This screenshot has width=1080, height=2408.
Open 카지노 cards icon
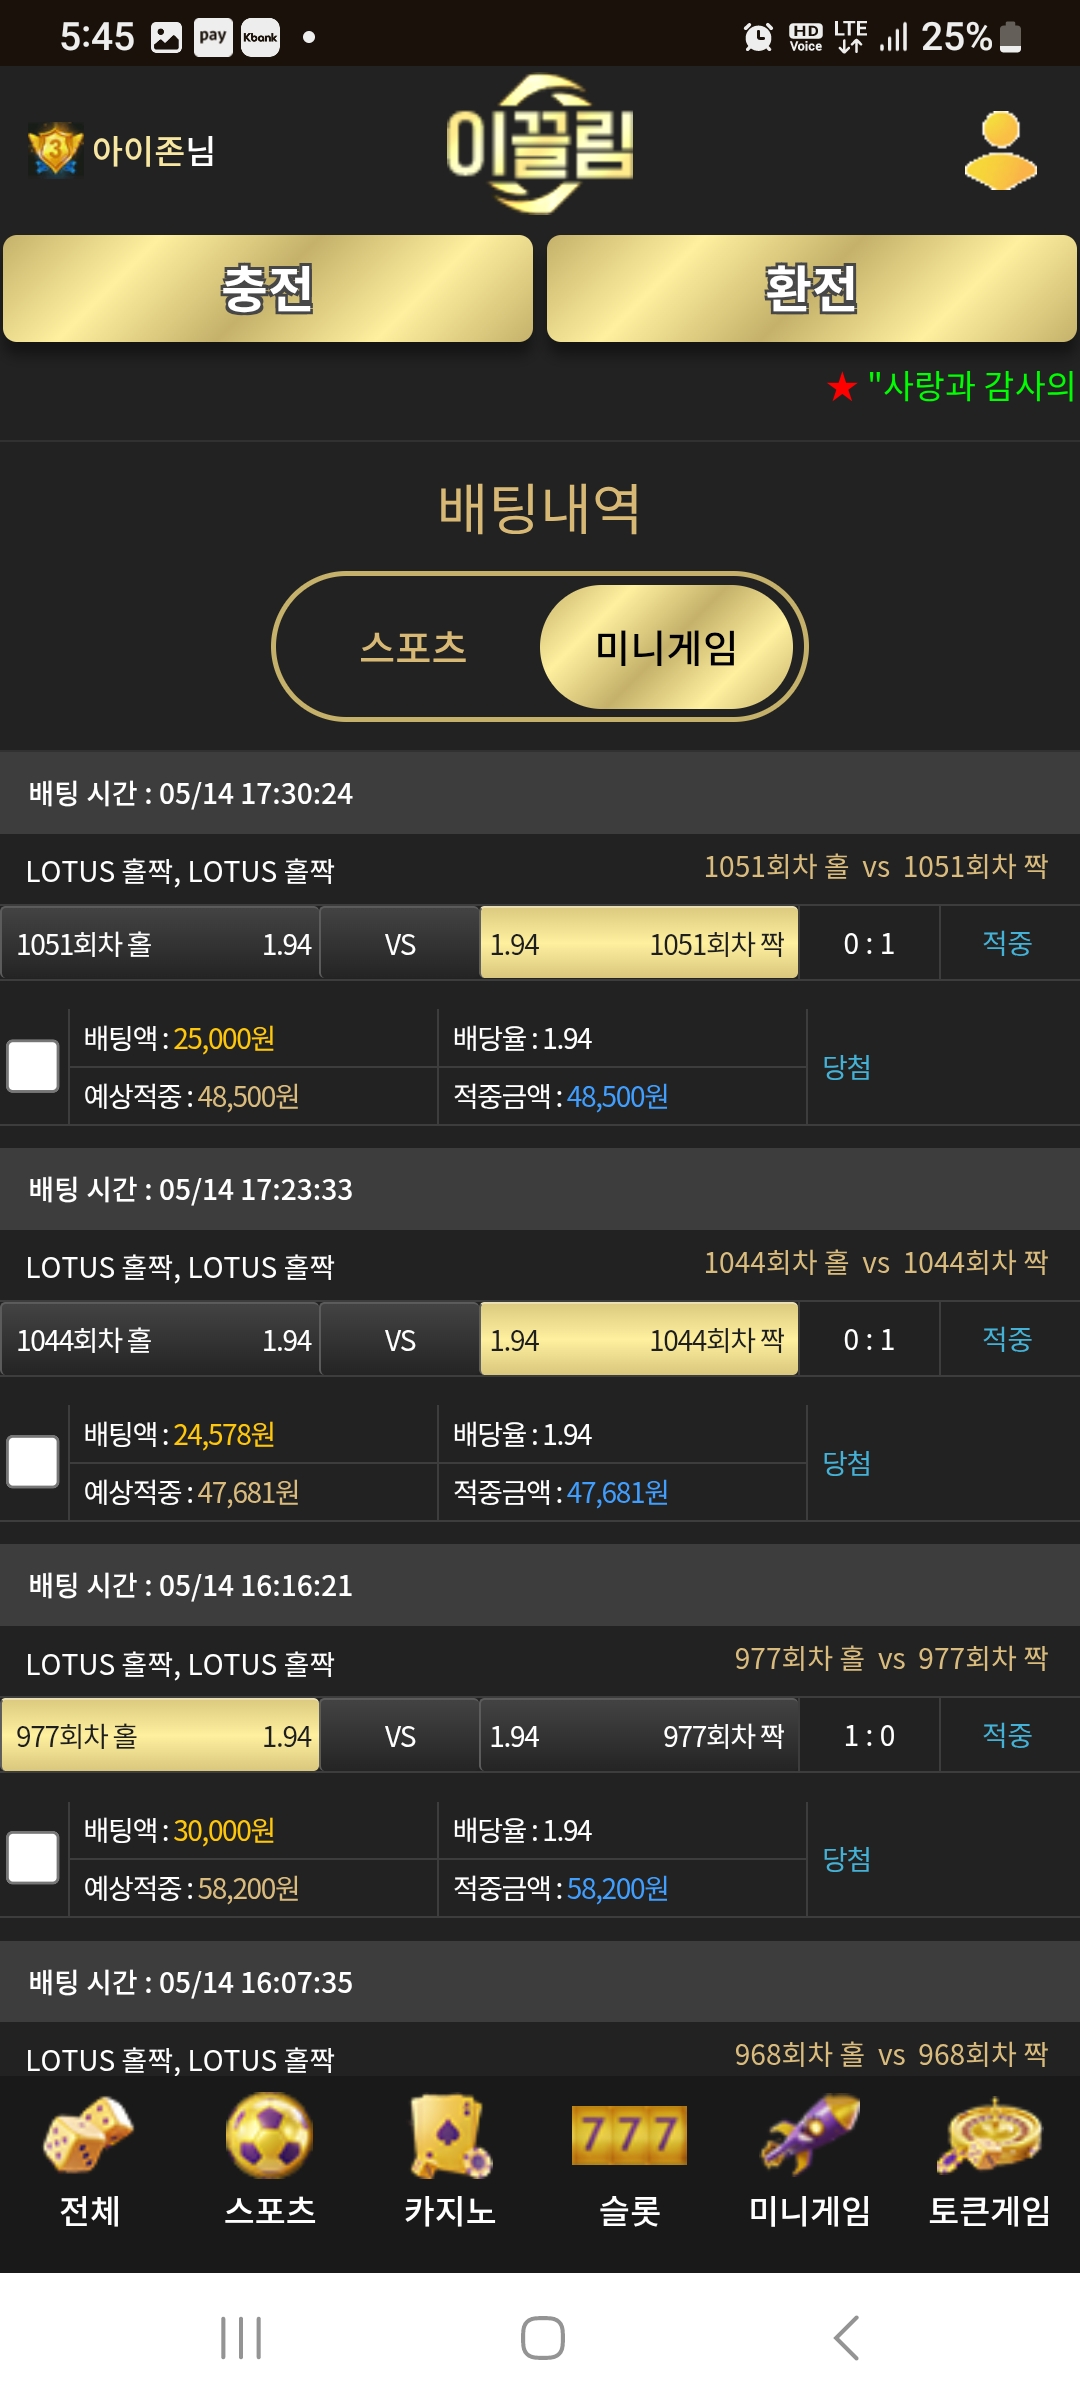tap(449, 2135)
